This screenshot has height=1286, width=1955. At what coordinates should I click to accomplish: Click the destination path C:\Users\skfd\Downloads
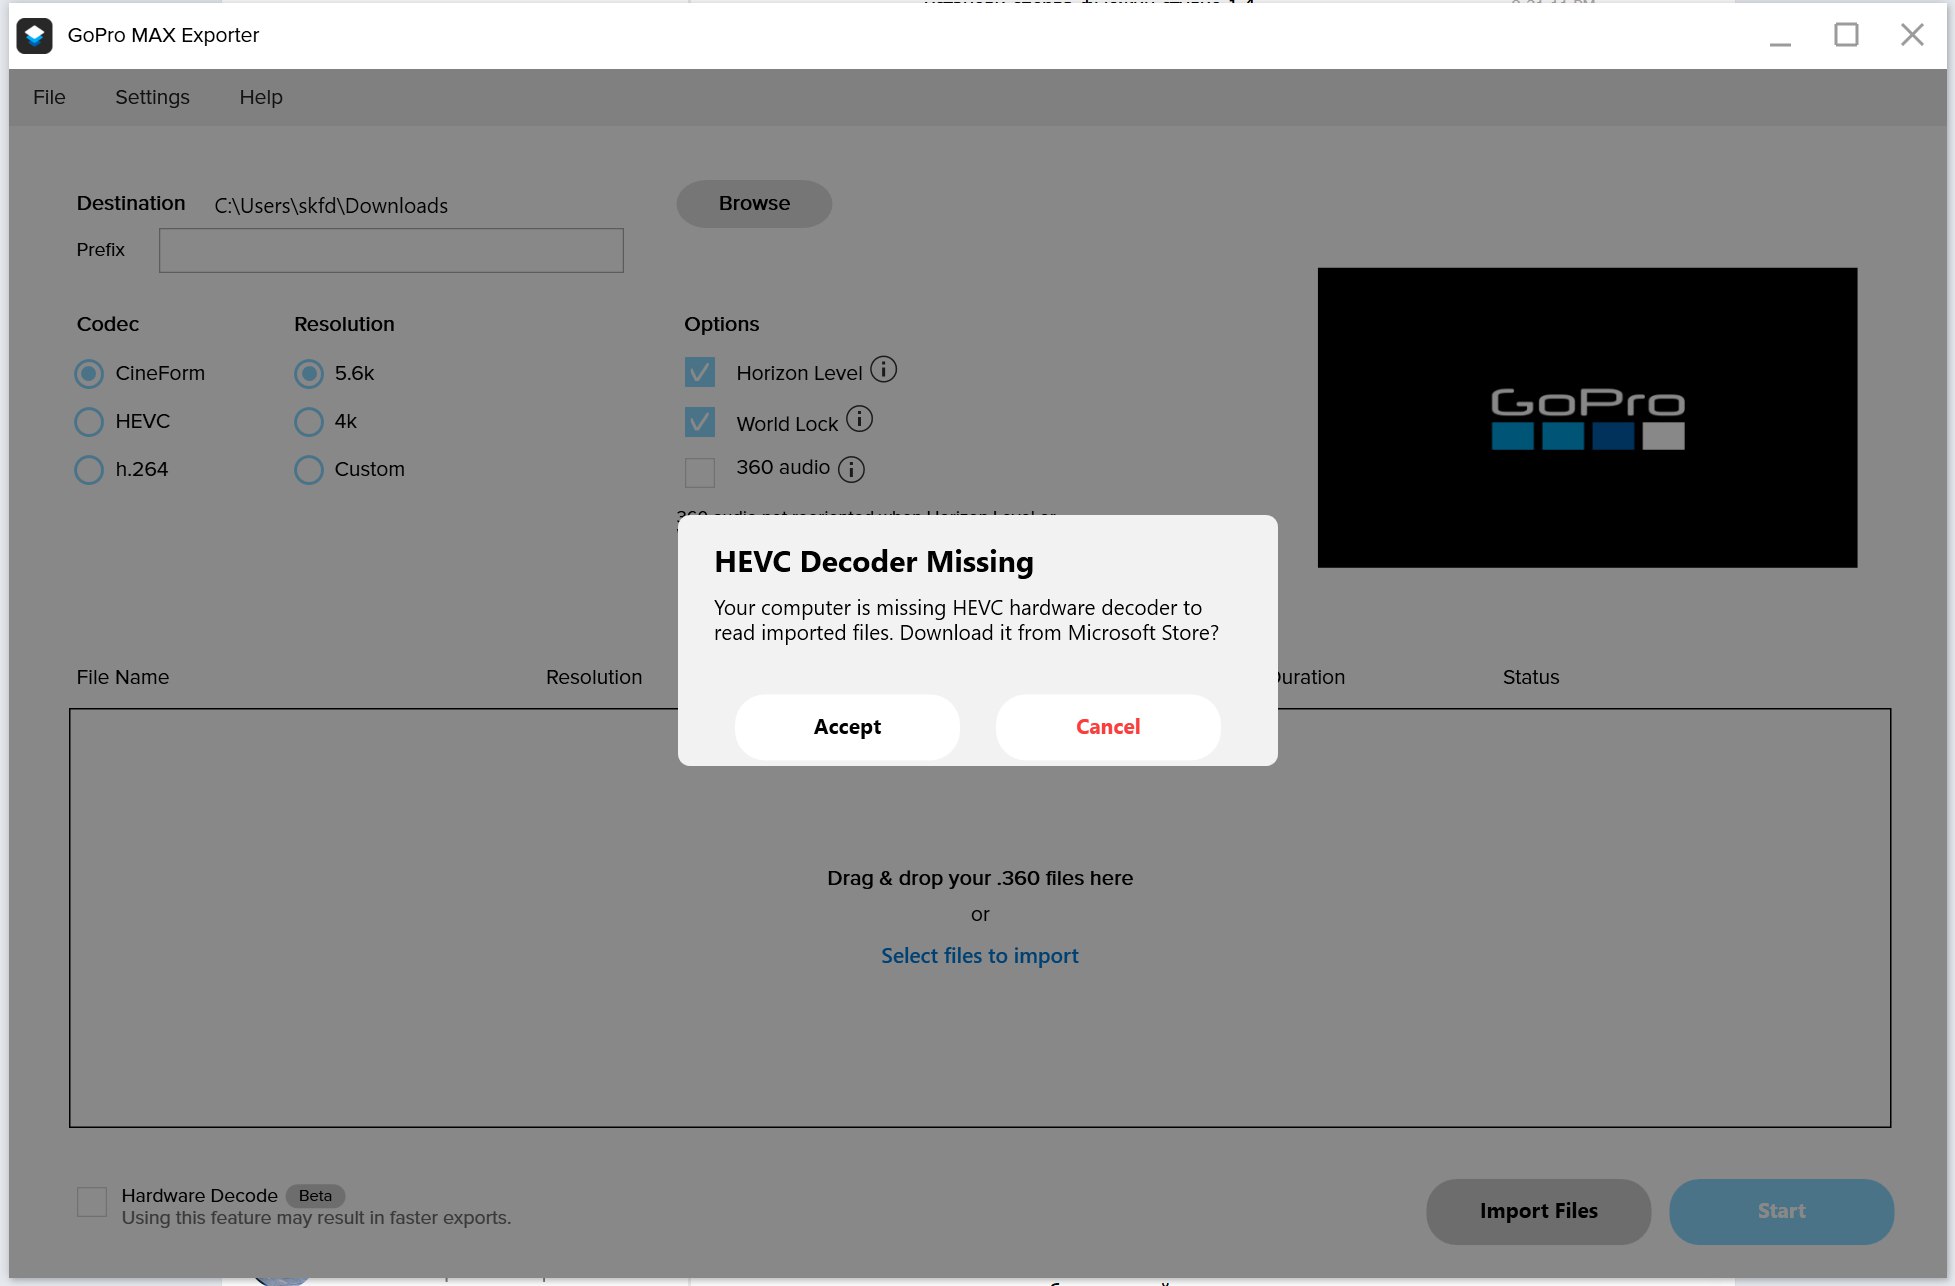pos(331,206)
